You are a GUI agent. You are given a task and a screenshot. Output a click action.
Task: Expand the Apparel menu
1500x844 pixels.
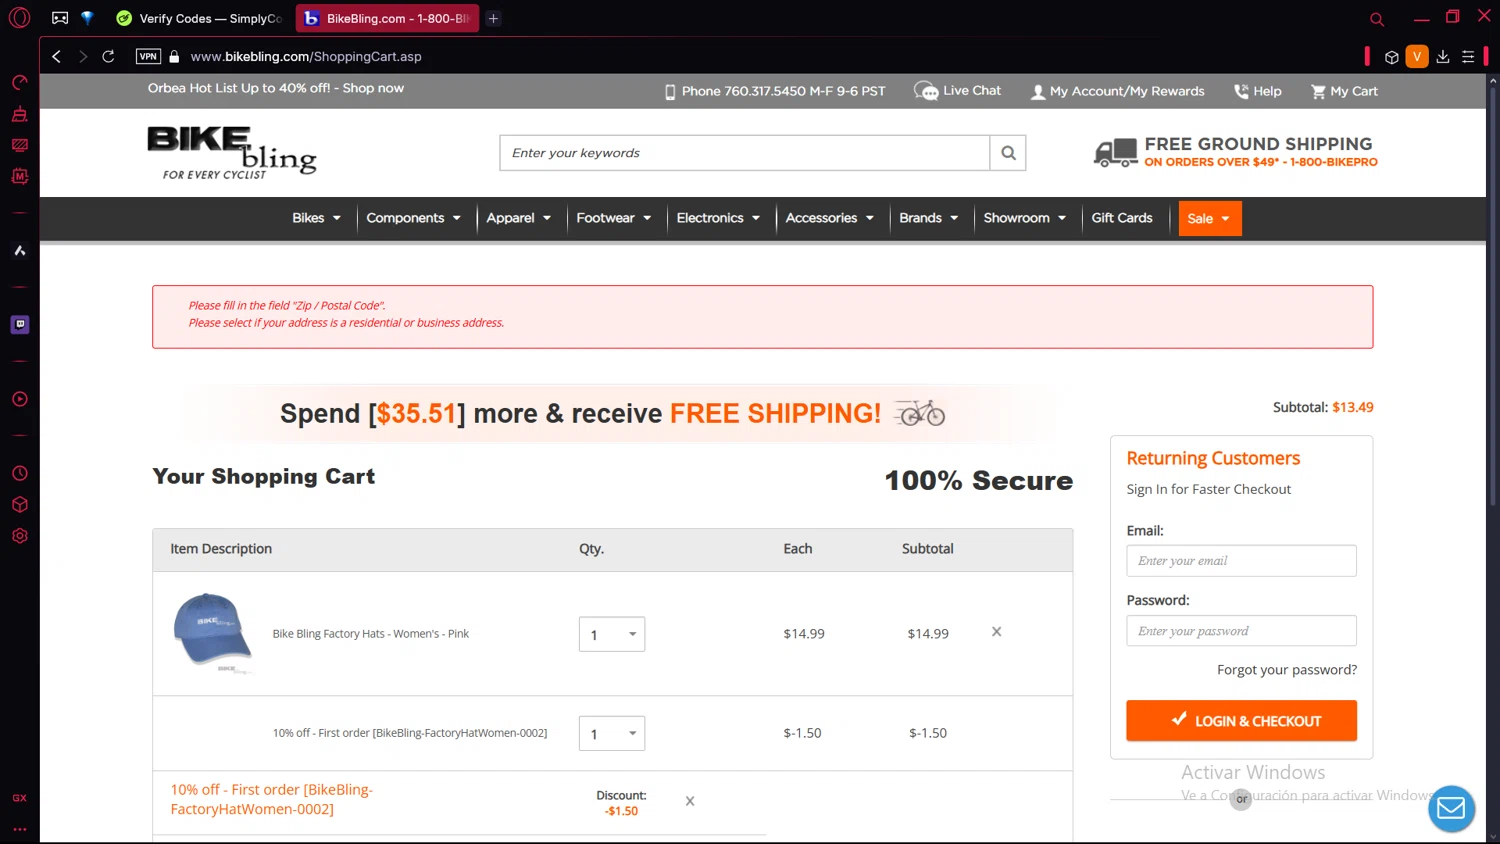(x=519, y=218)
